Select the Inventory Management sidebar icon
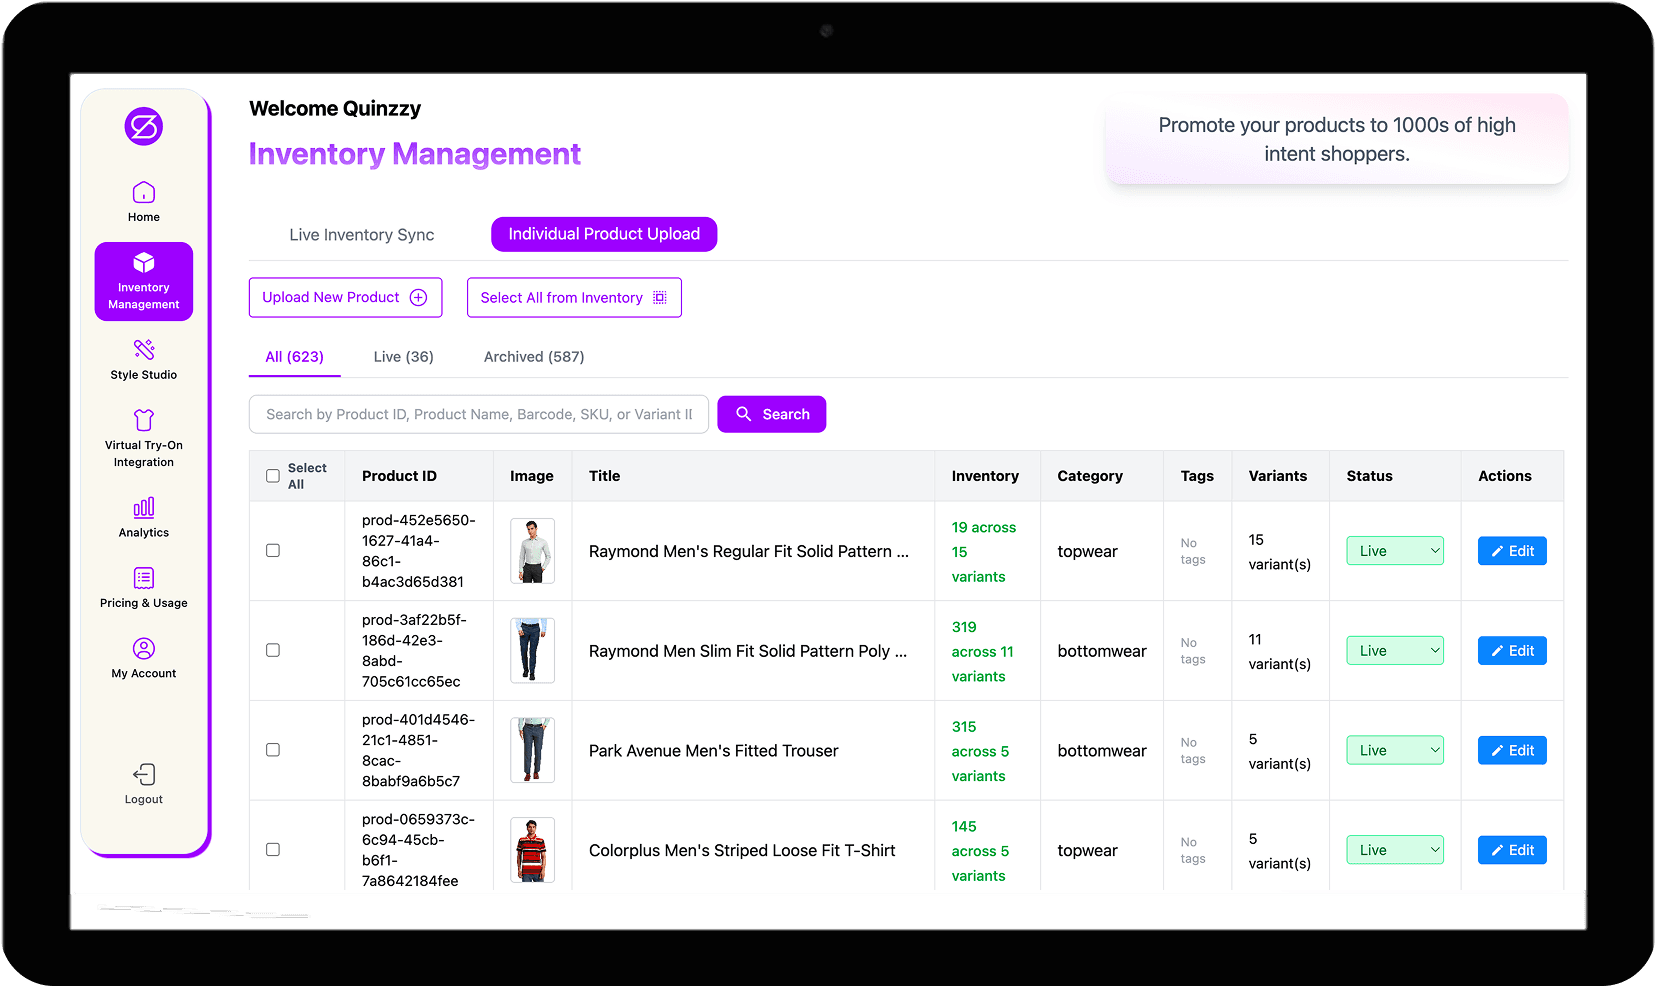Image resolution: width=1656 pixels, height=986 pixels. (x=143, y=281)
